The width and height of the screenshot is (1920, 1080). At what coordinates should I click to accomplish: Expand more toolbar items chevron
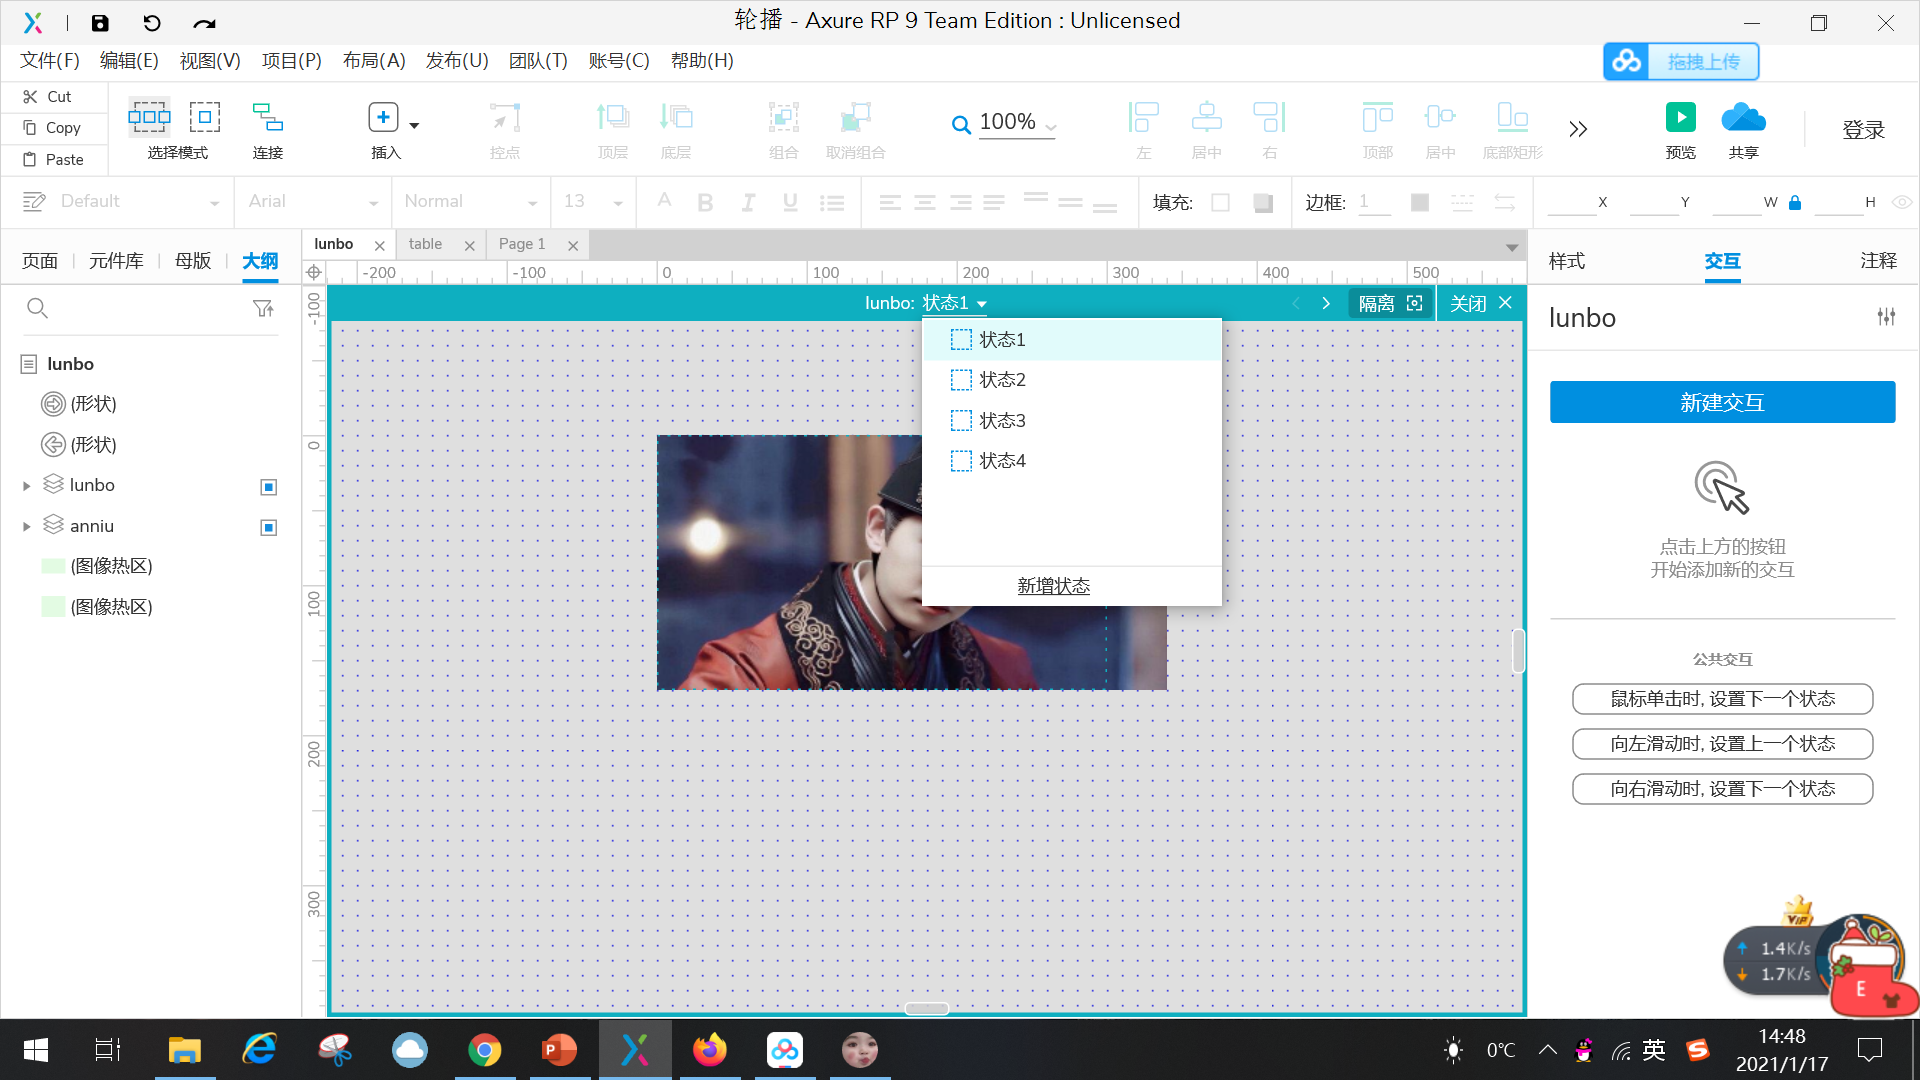coord(1578,129)
